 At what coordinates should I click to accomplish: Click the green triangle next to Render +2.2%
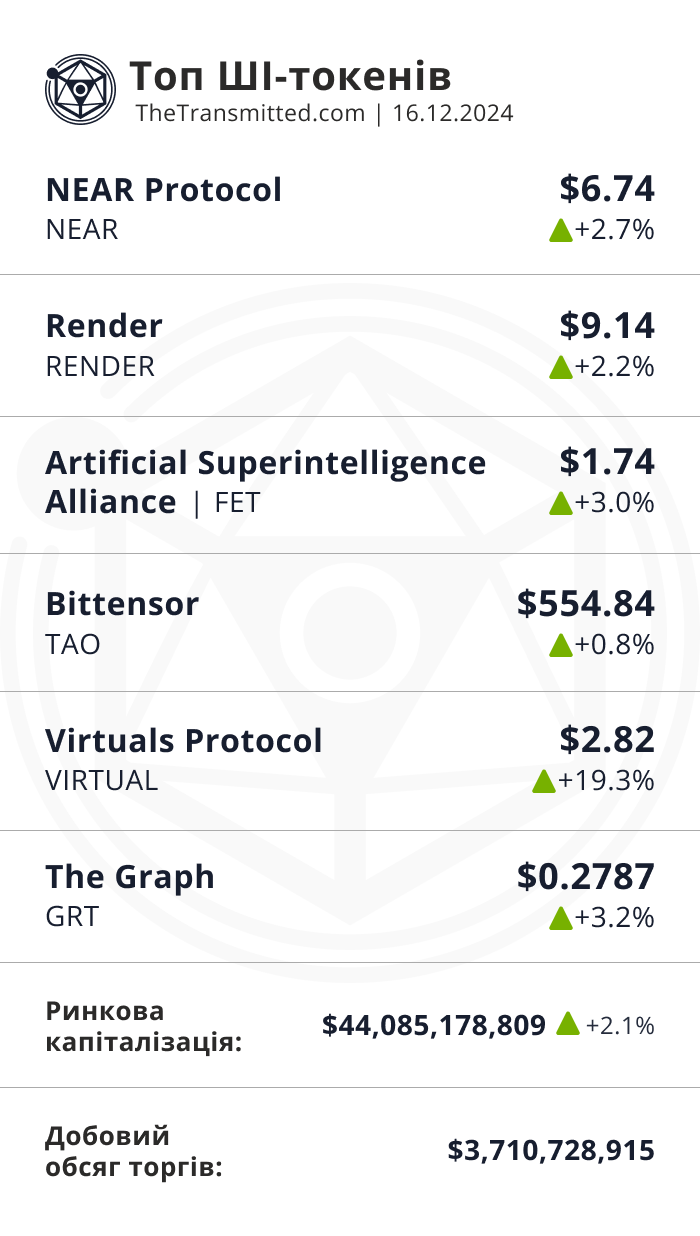(560, 368)
